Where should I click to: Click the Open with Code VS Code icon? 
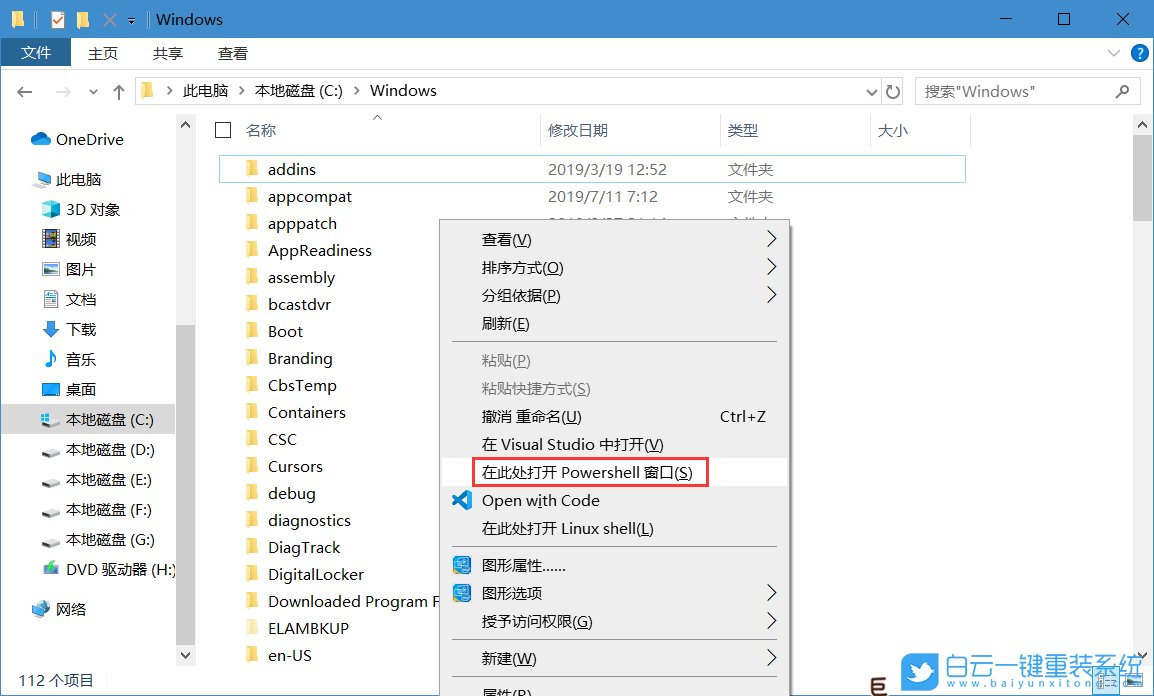click(x=461, y=500)
